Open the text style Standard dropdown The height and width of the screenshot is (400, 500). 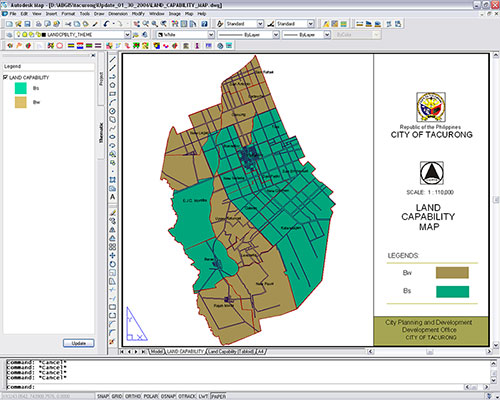point(260,24)
